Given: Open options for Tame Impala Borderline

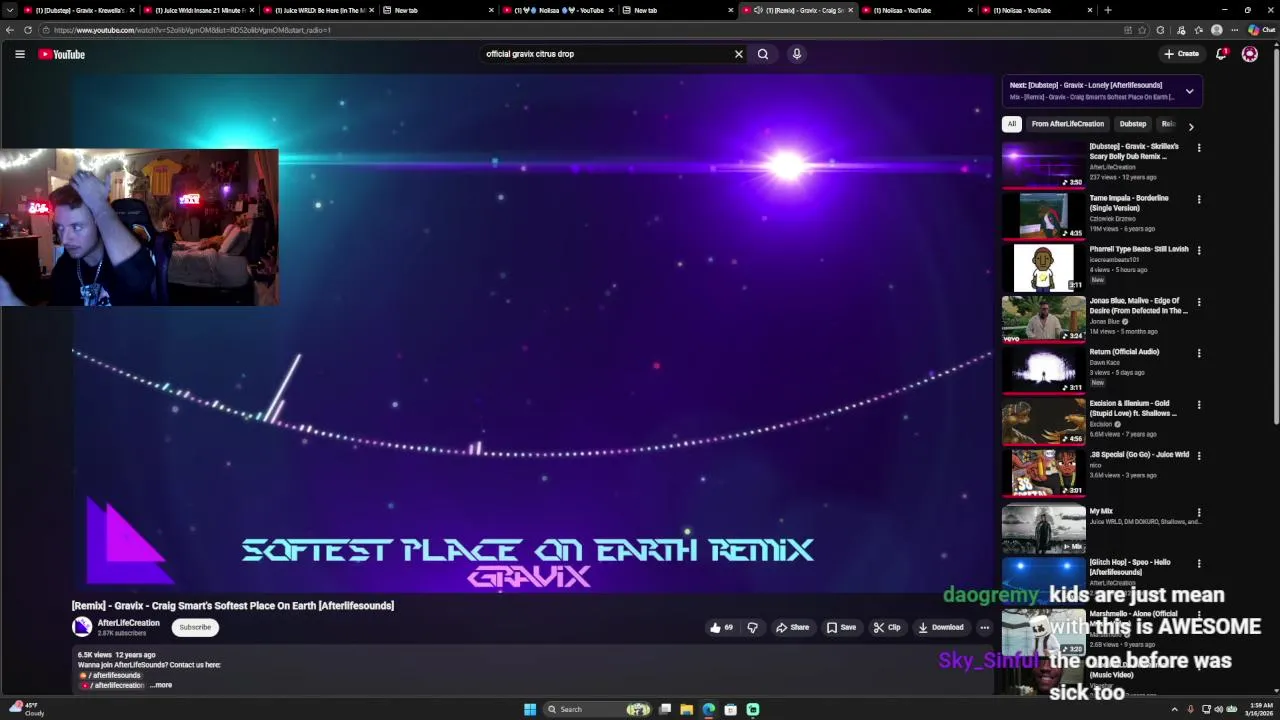Looking at the screenshot, I should click(1199, 199).
